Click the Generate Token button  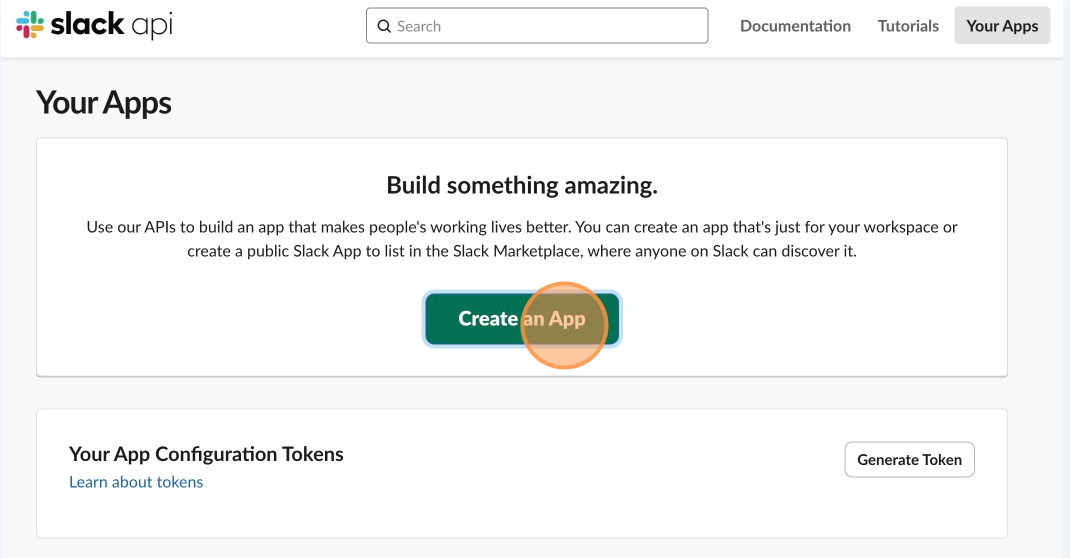[909, 460]
